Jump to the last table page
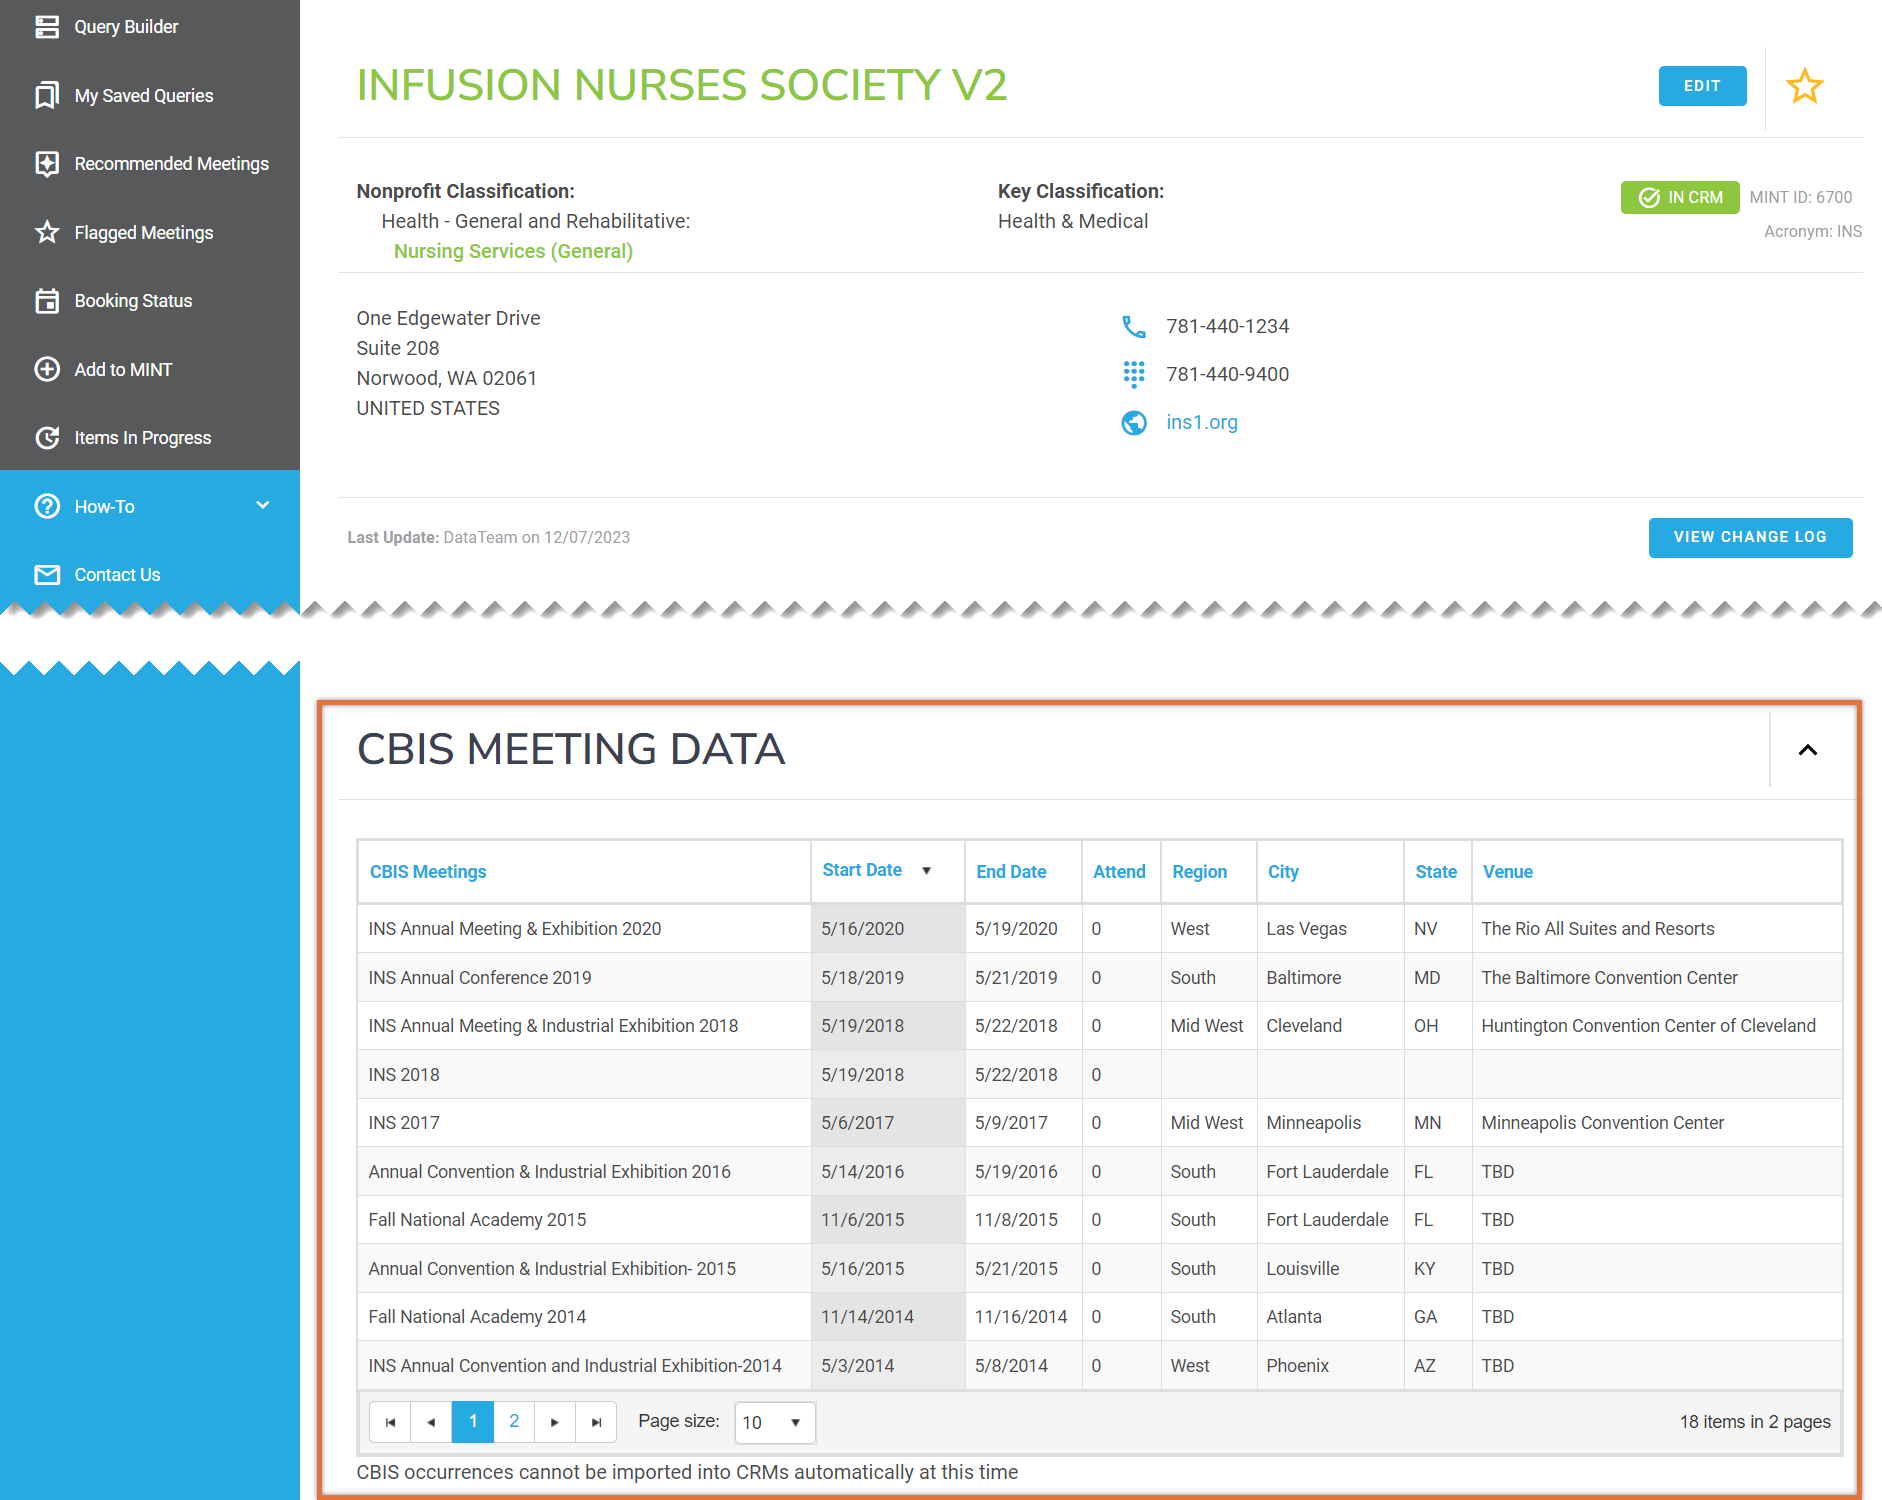 click(596, 1422)
